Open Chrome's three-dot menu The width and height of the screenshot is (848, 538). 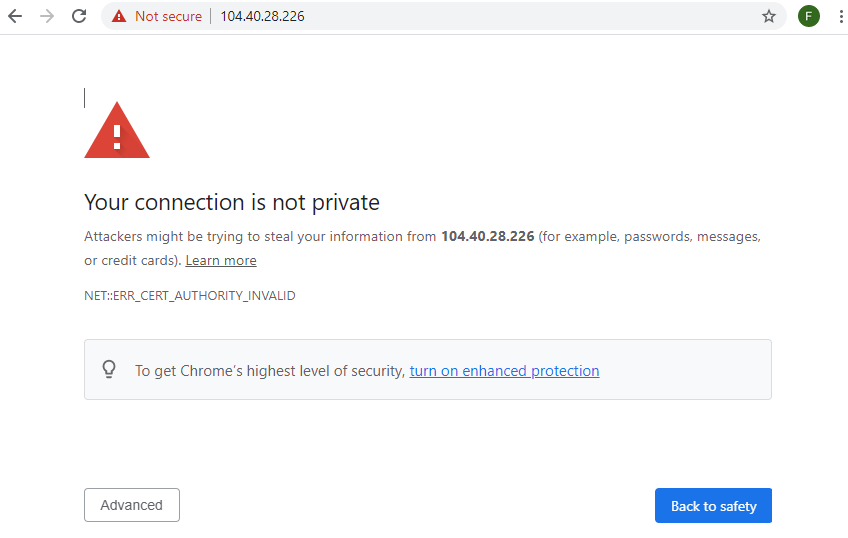coord(841,16)
